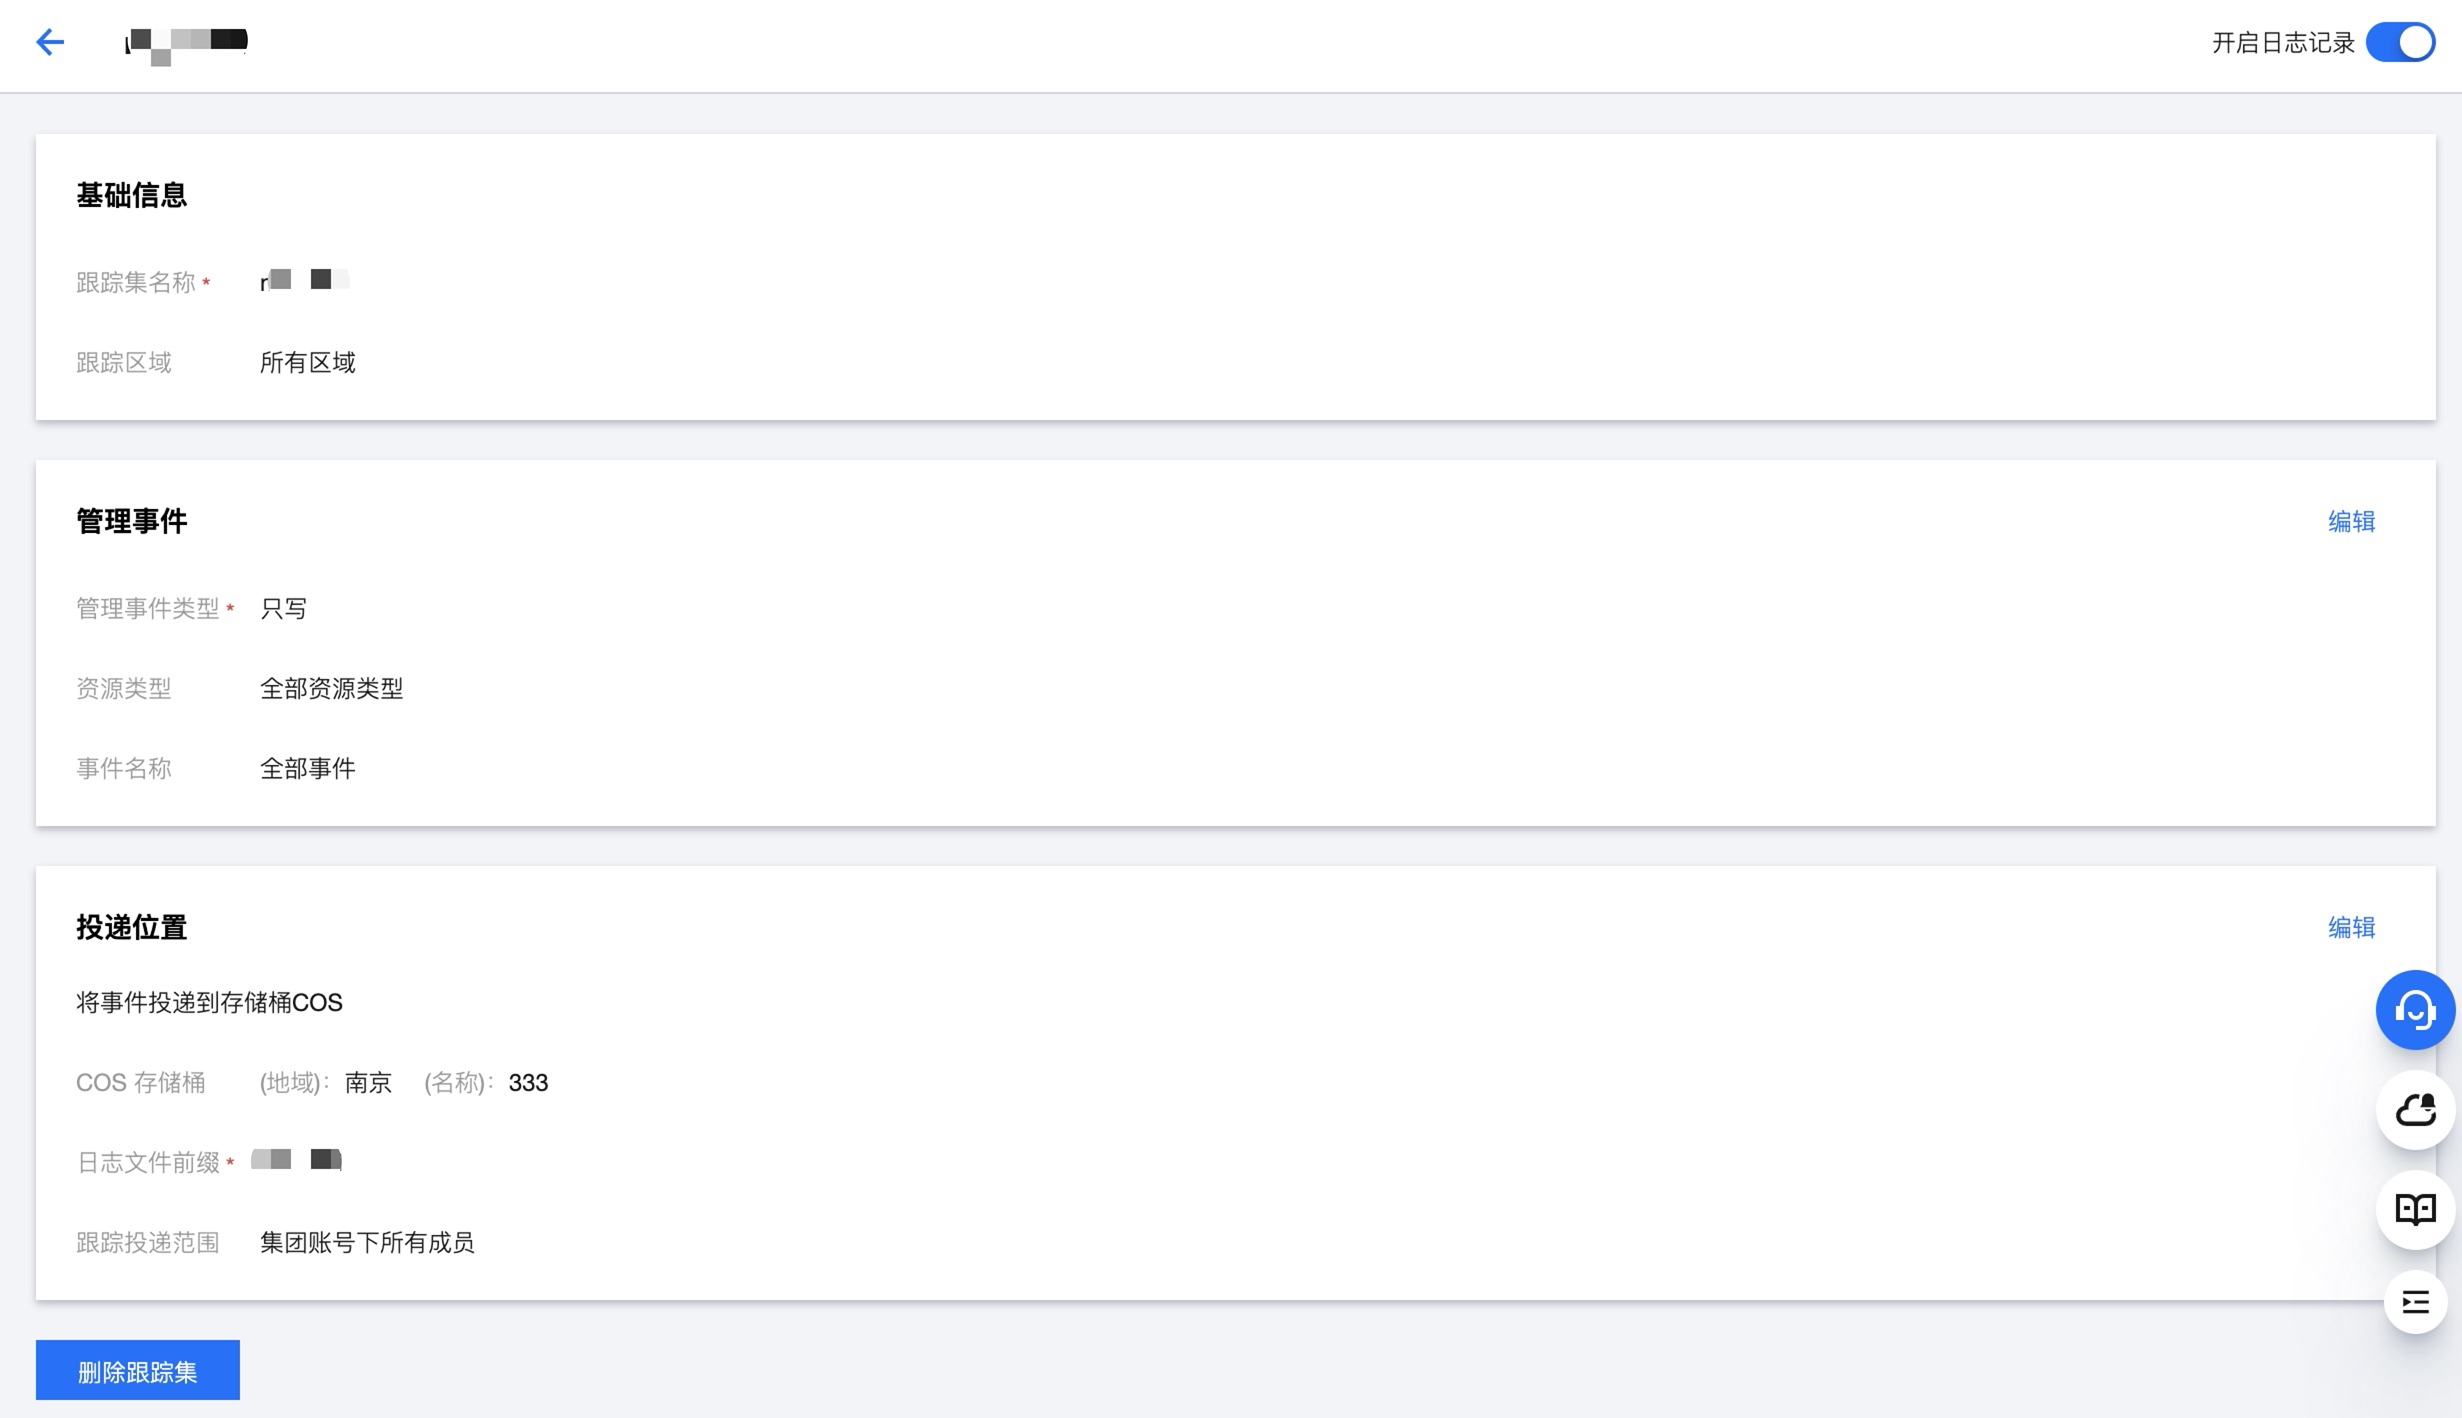
Task: Click COS bucket name 333
Action: (x=528, y=1083)
